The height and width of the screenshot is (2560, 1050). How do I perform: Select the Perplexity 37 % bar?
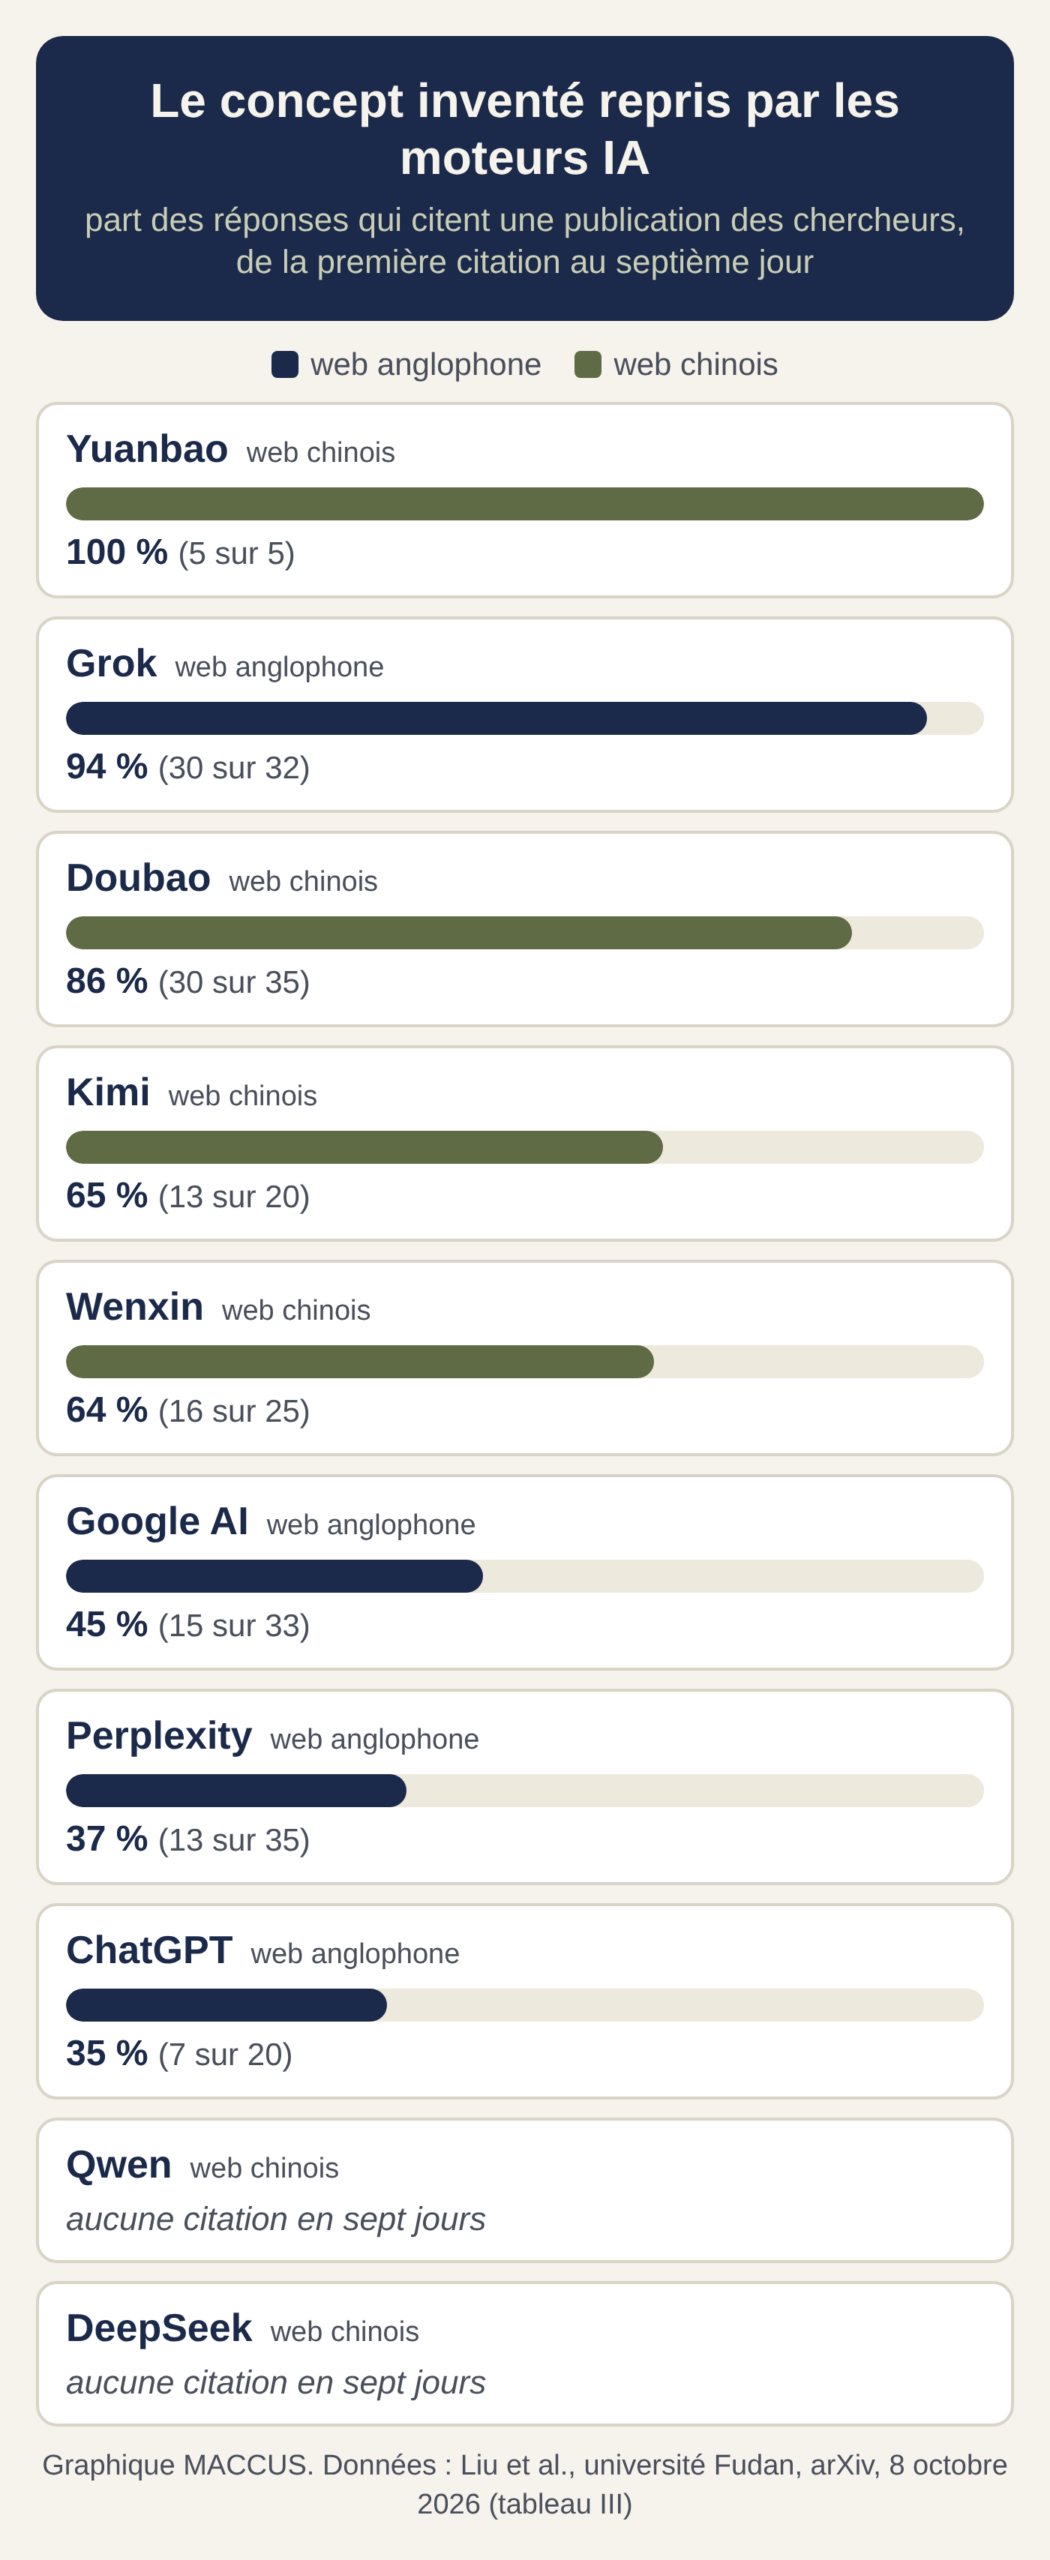[x=525, y=1791]
